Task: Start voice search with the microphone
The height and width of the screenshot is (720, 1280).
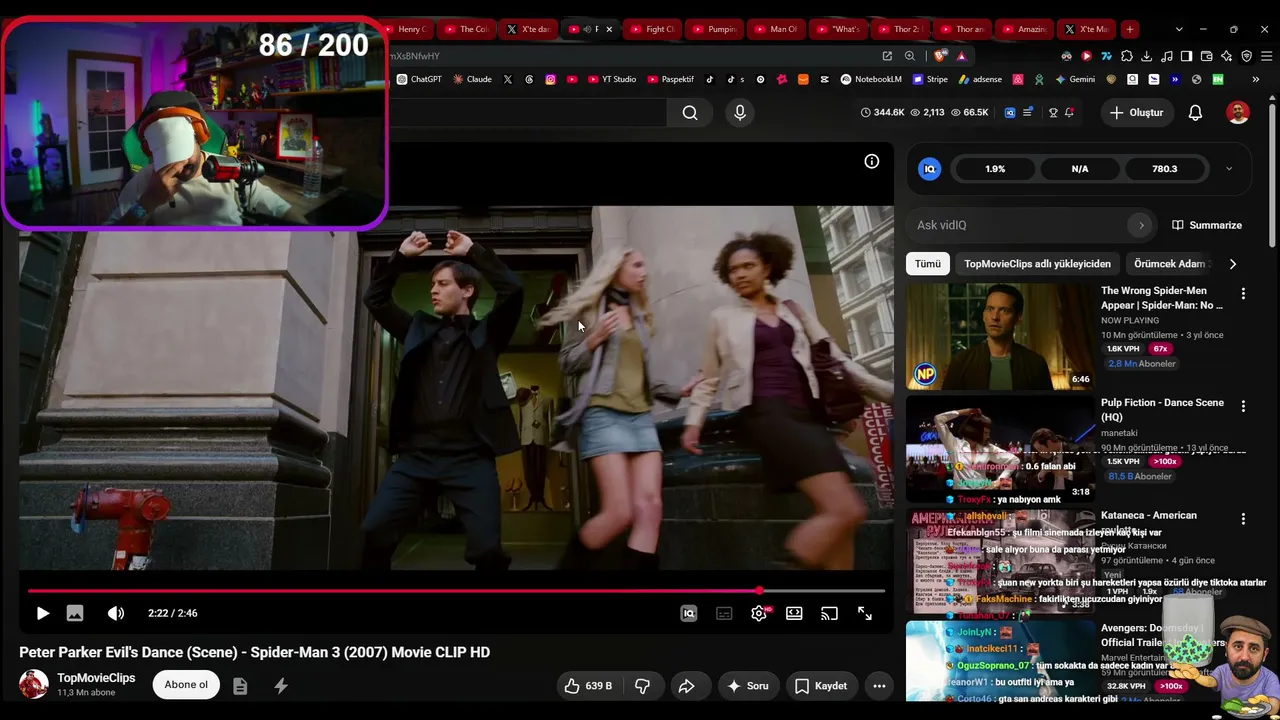Action: click(740, 113)
